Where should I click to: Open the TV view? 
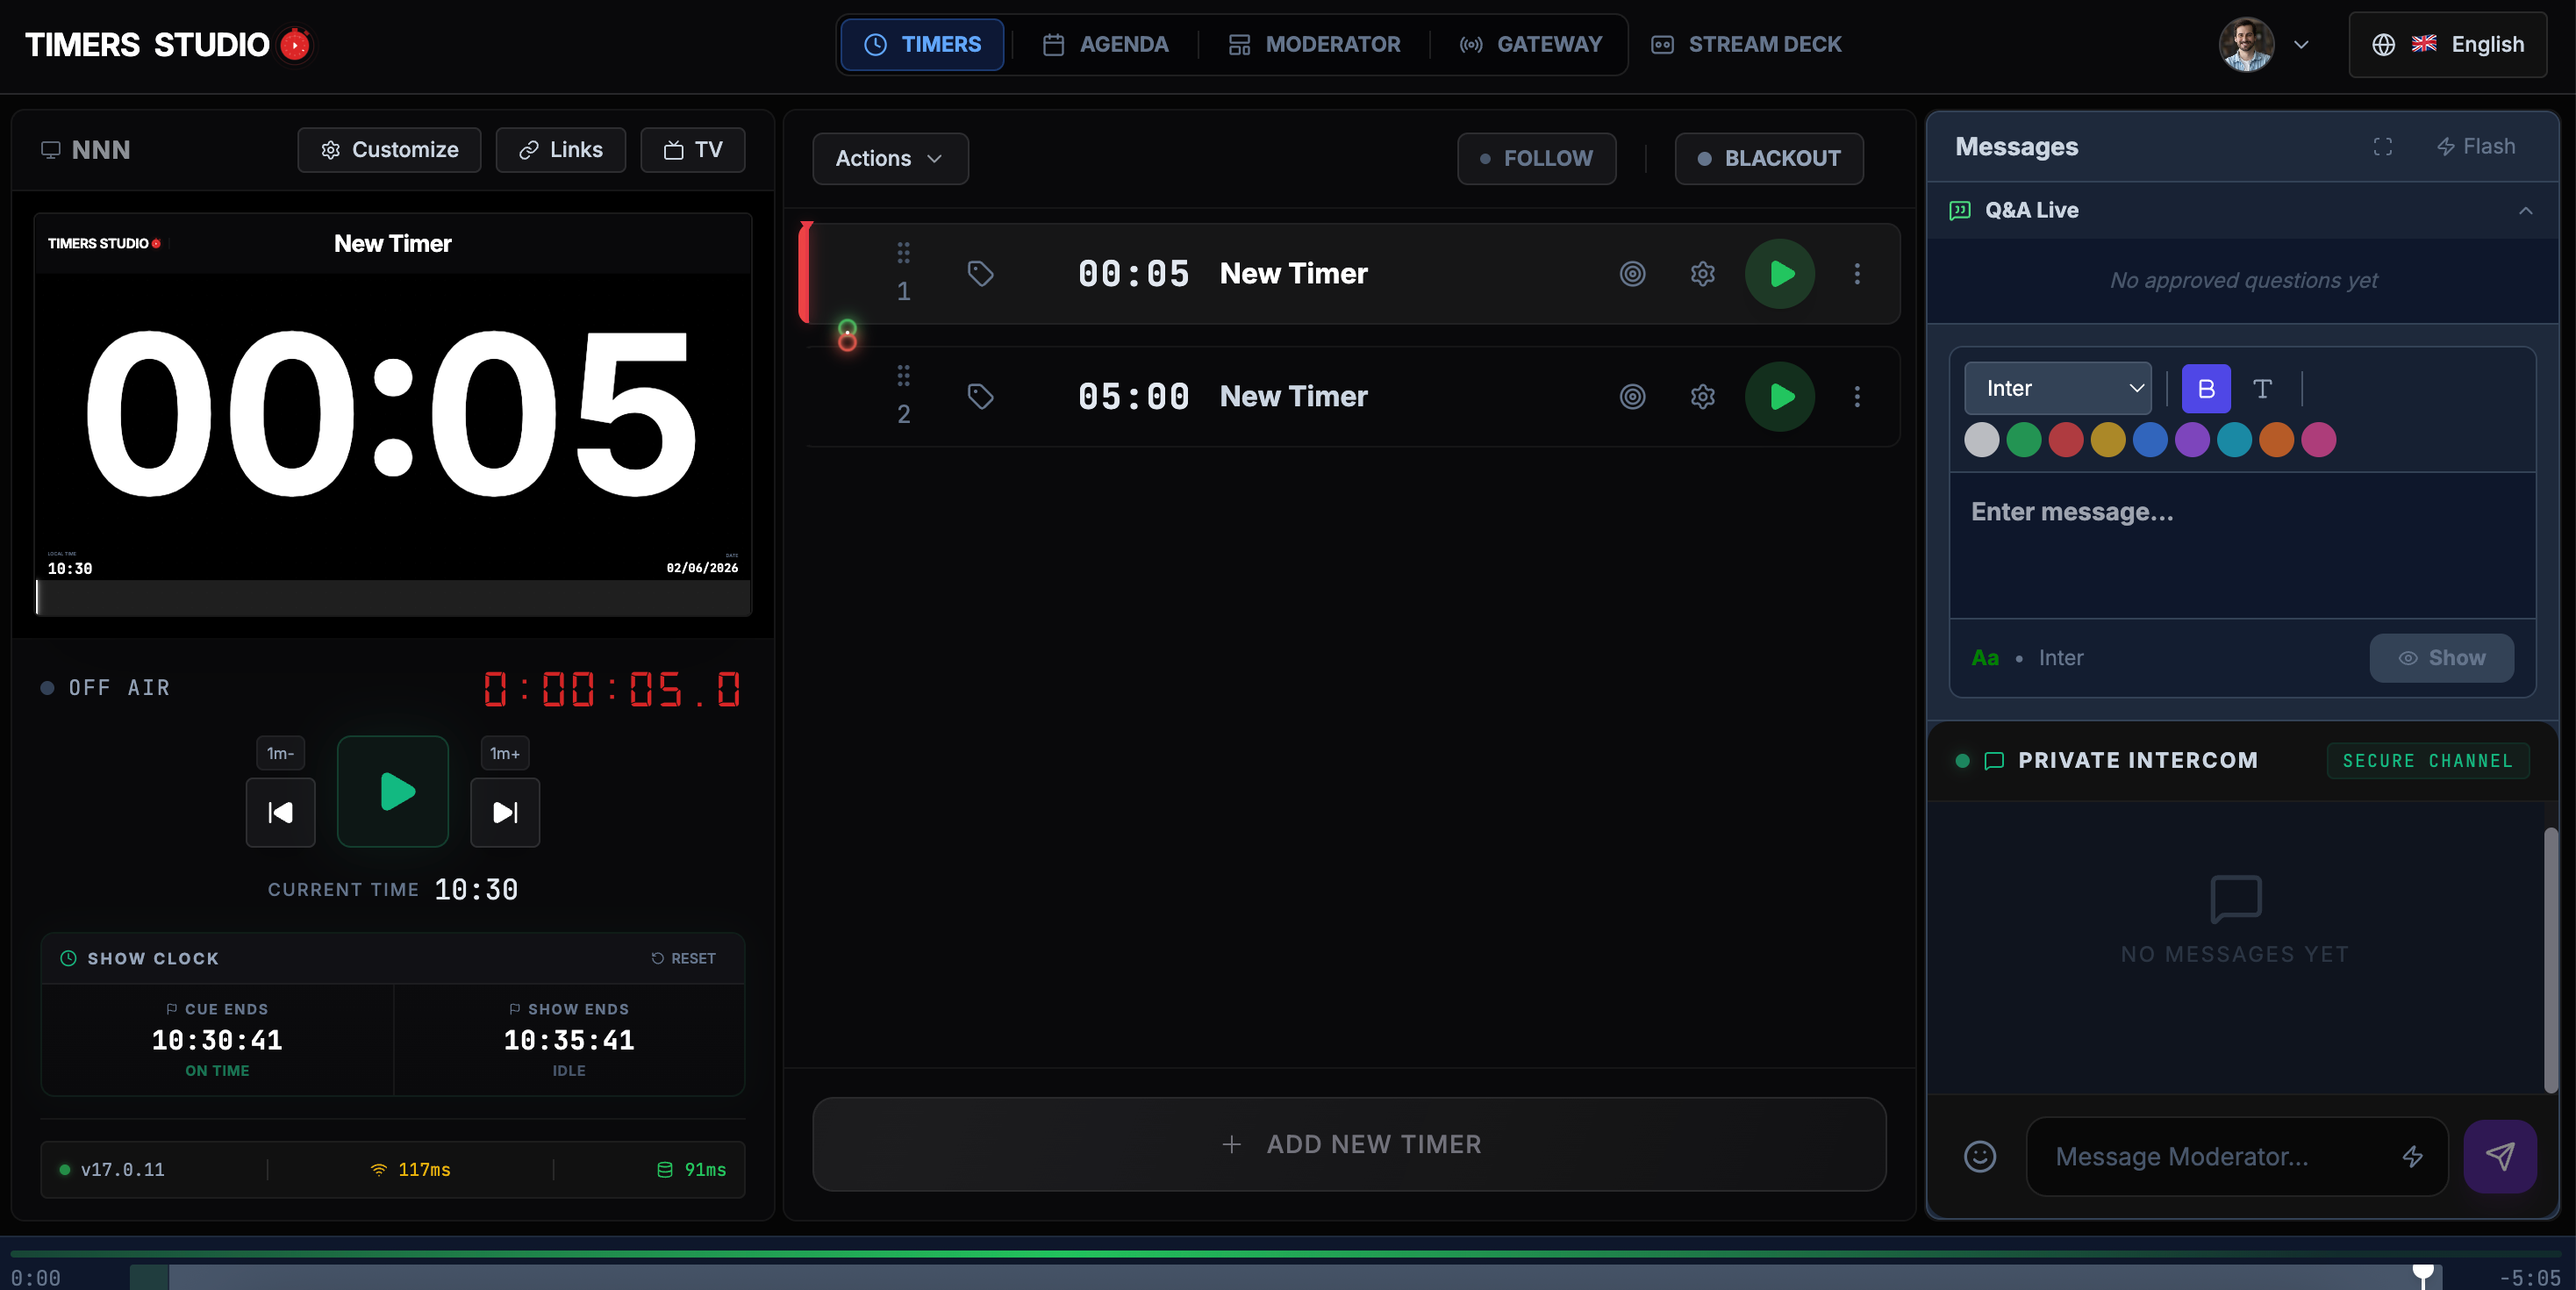click(x=692, y=150)
